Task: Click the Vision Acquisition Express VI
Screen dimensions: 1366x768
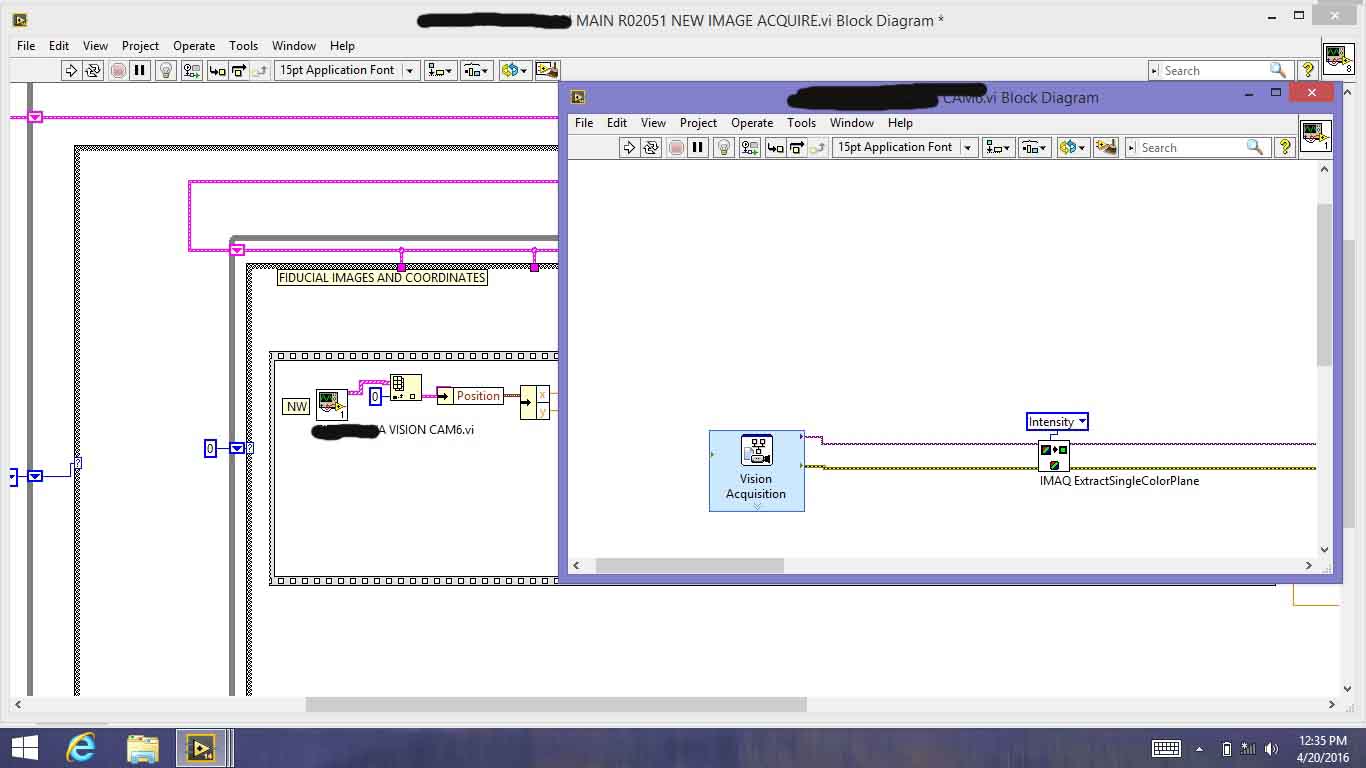Action: (x=756, y=470)
